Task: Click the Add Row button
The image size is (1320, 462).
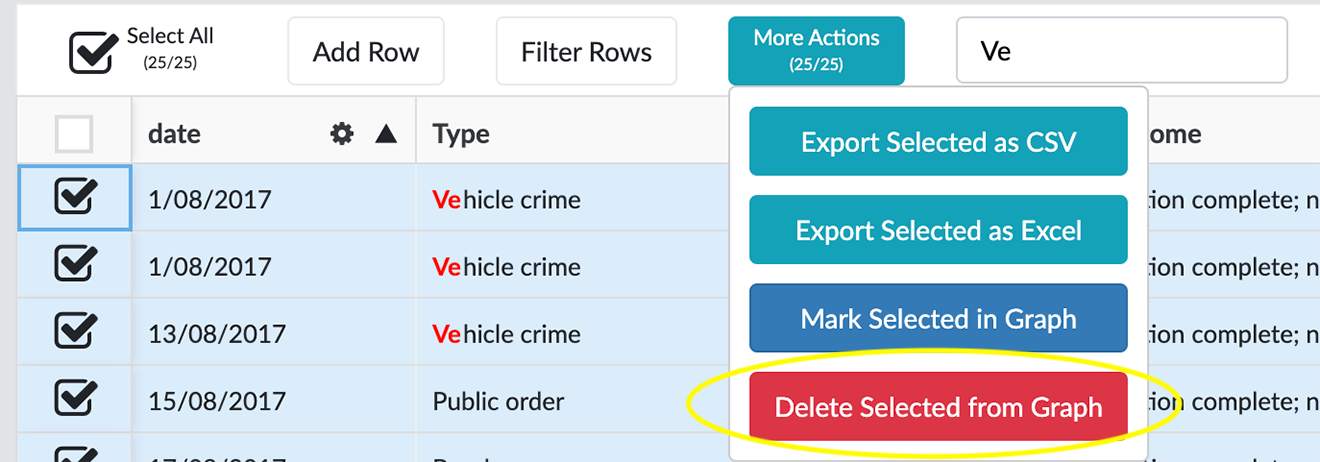Action: click(x=366, y=52)
